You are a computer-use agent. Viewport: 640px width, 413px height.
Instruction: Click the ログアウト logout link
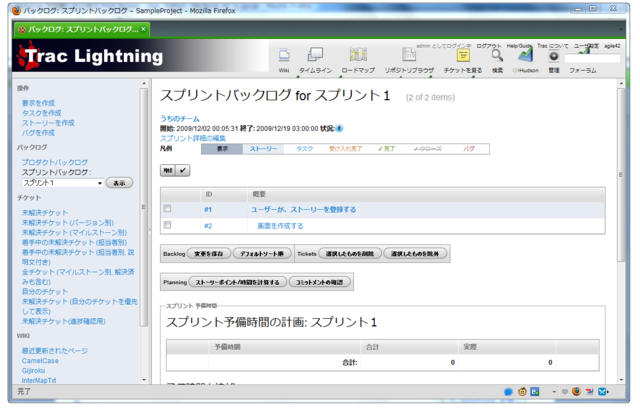[x=489, y=46]
